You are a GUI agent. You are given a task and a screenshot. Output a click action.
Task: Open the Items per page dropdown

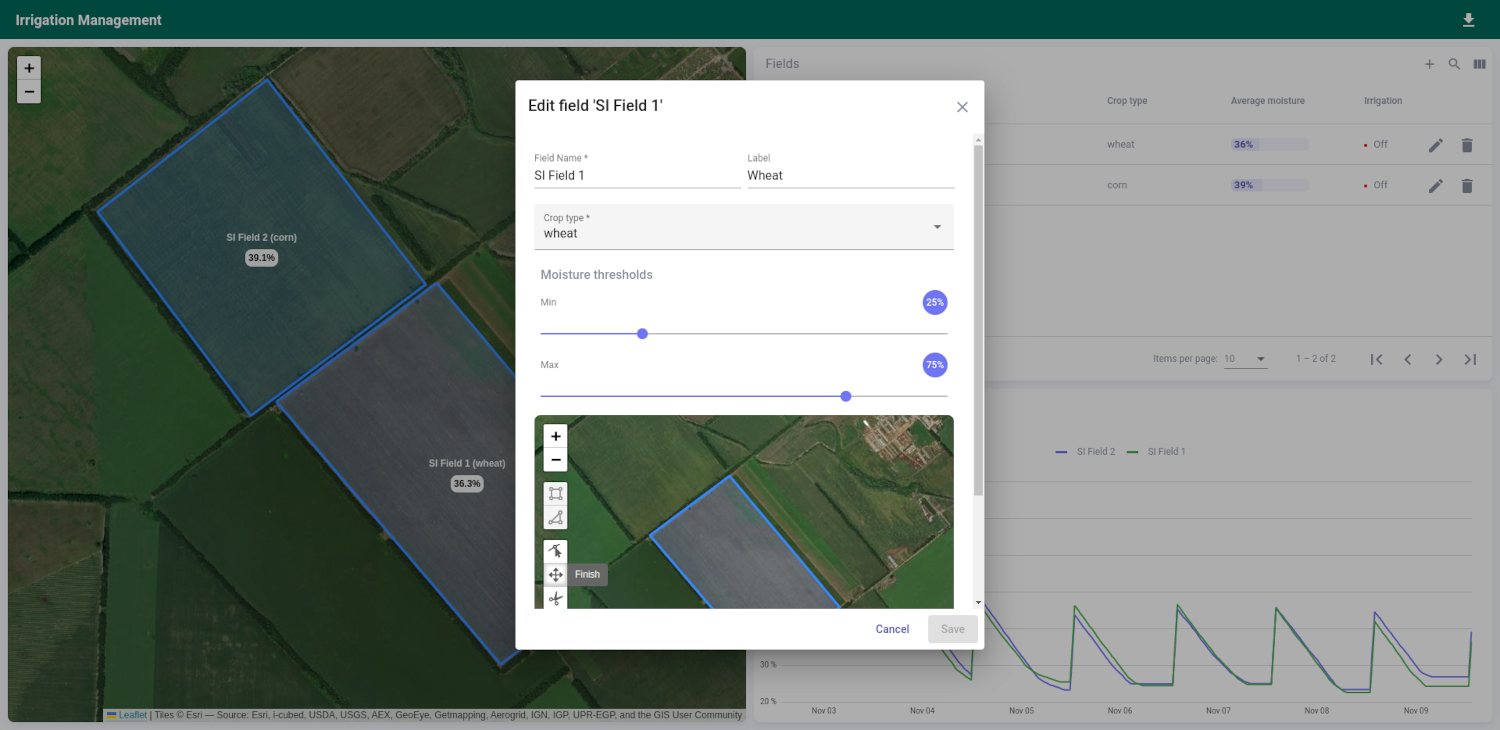(x=1245, y=359)
